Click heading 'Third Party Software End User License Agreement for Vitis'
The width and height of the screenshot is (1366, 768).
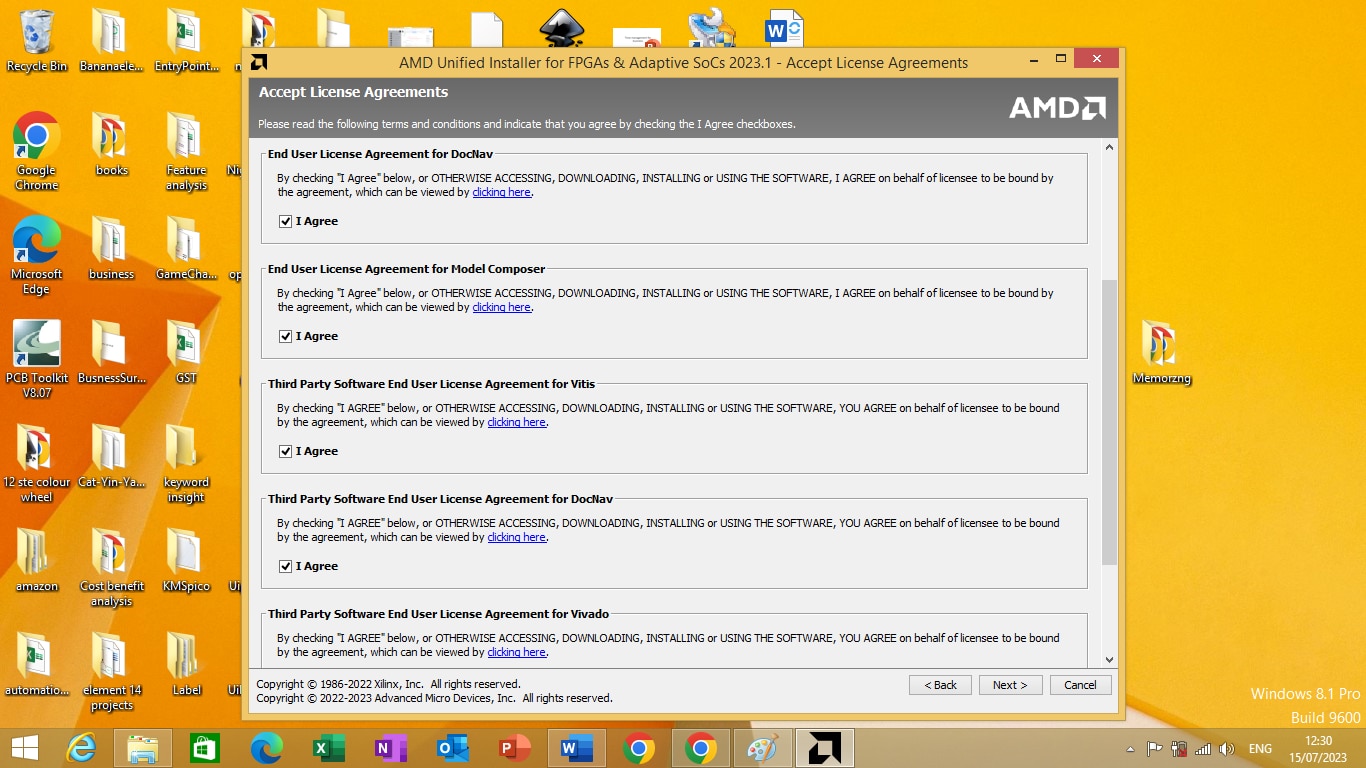[431, 384]
